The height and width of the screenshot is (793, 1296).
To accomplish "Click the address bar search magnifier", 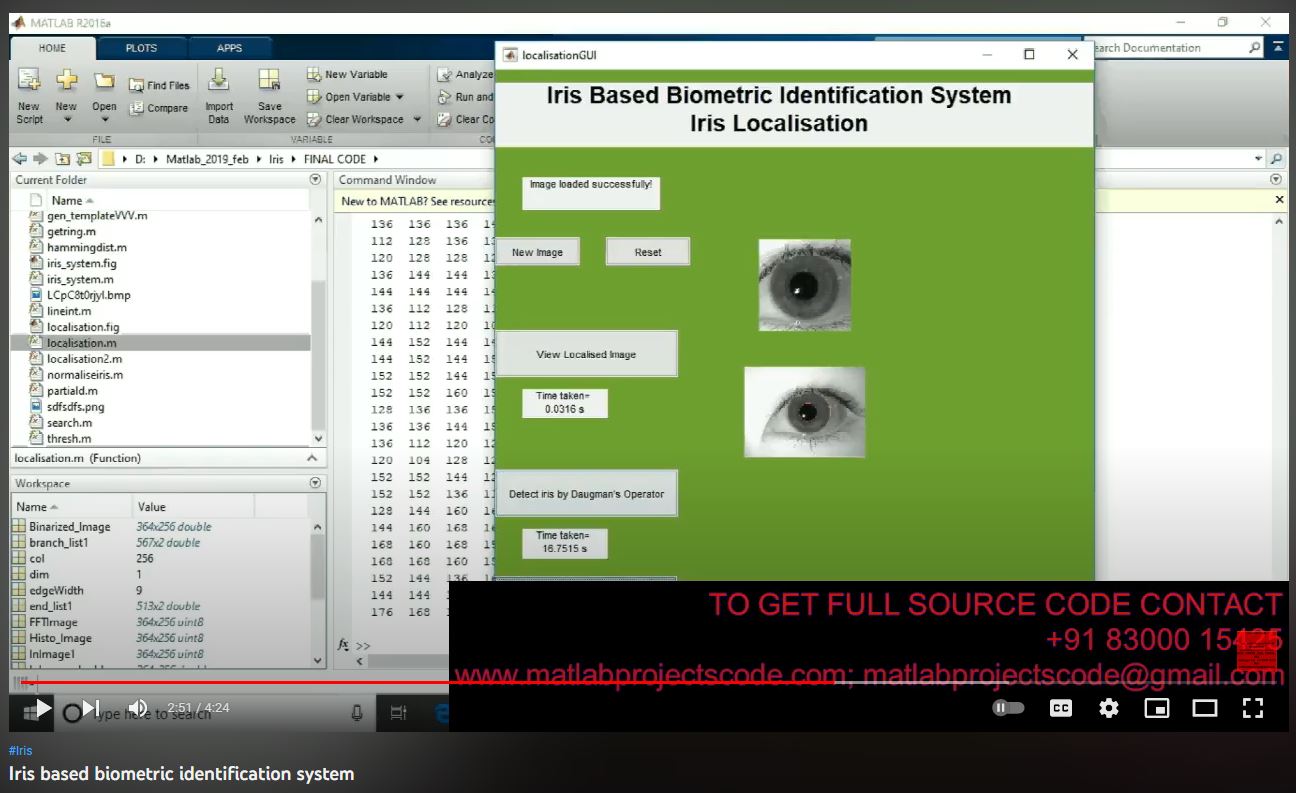I will (x=1276, y=158).
